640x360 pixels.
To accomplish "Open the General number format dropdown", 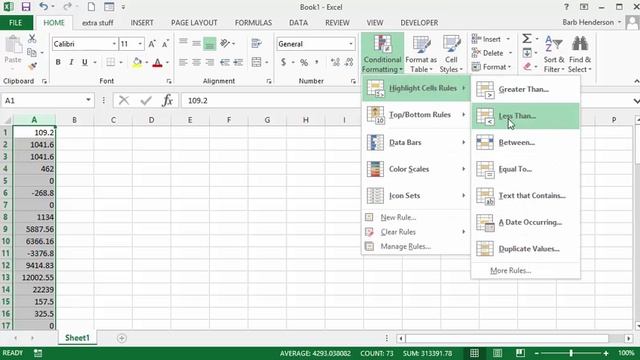I will (x=350, y=44).
